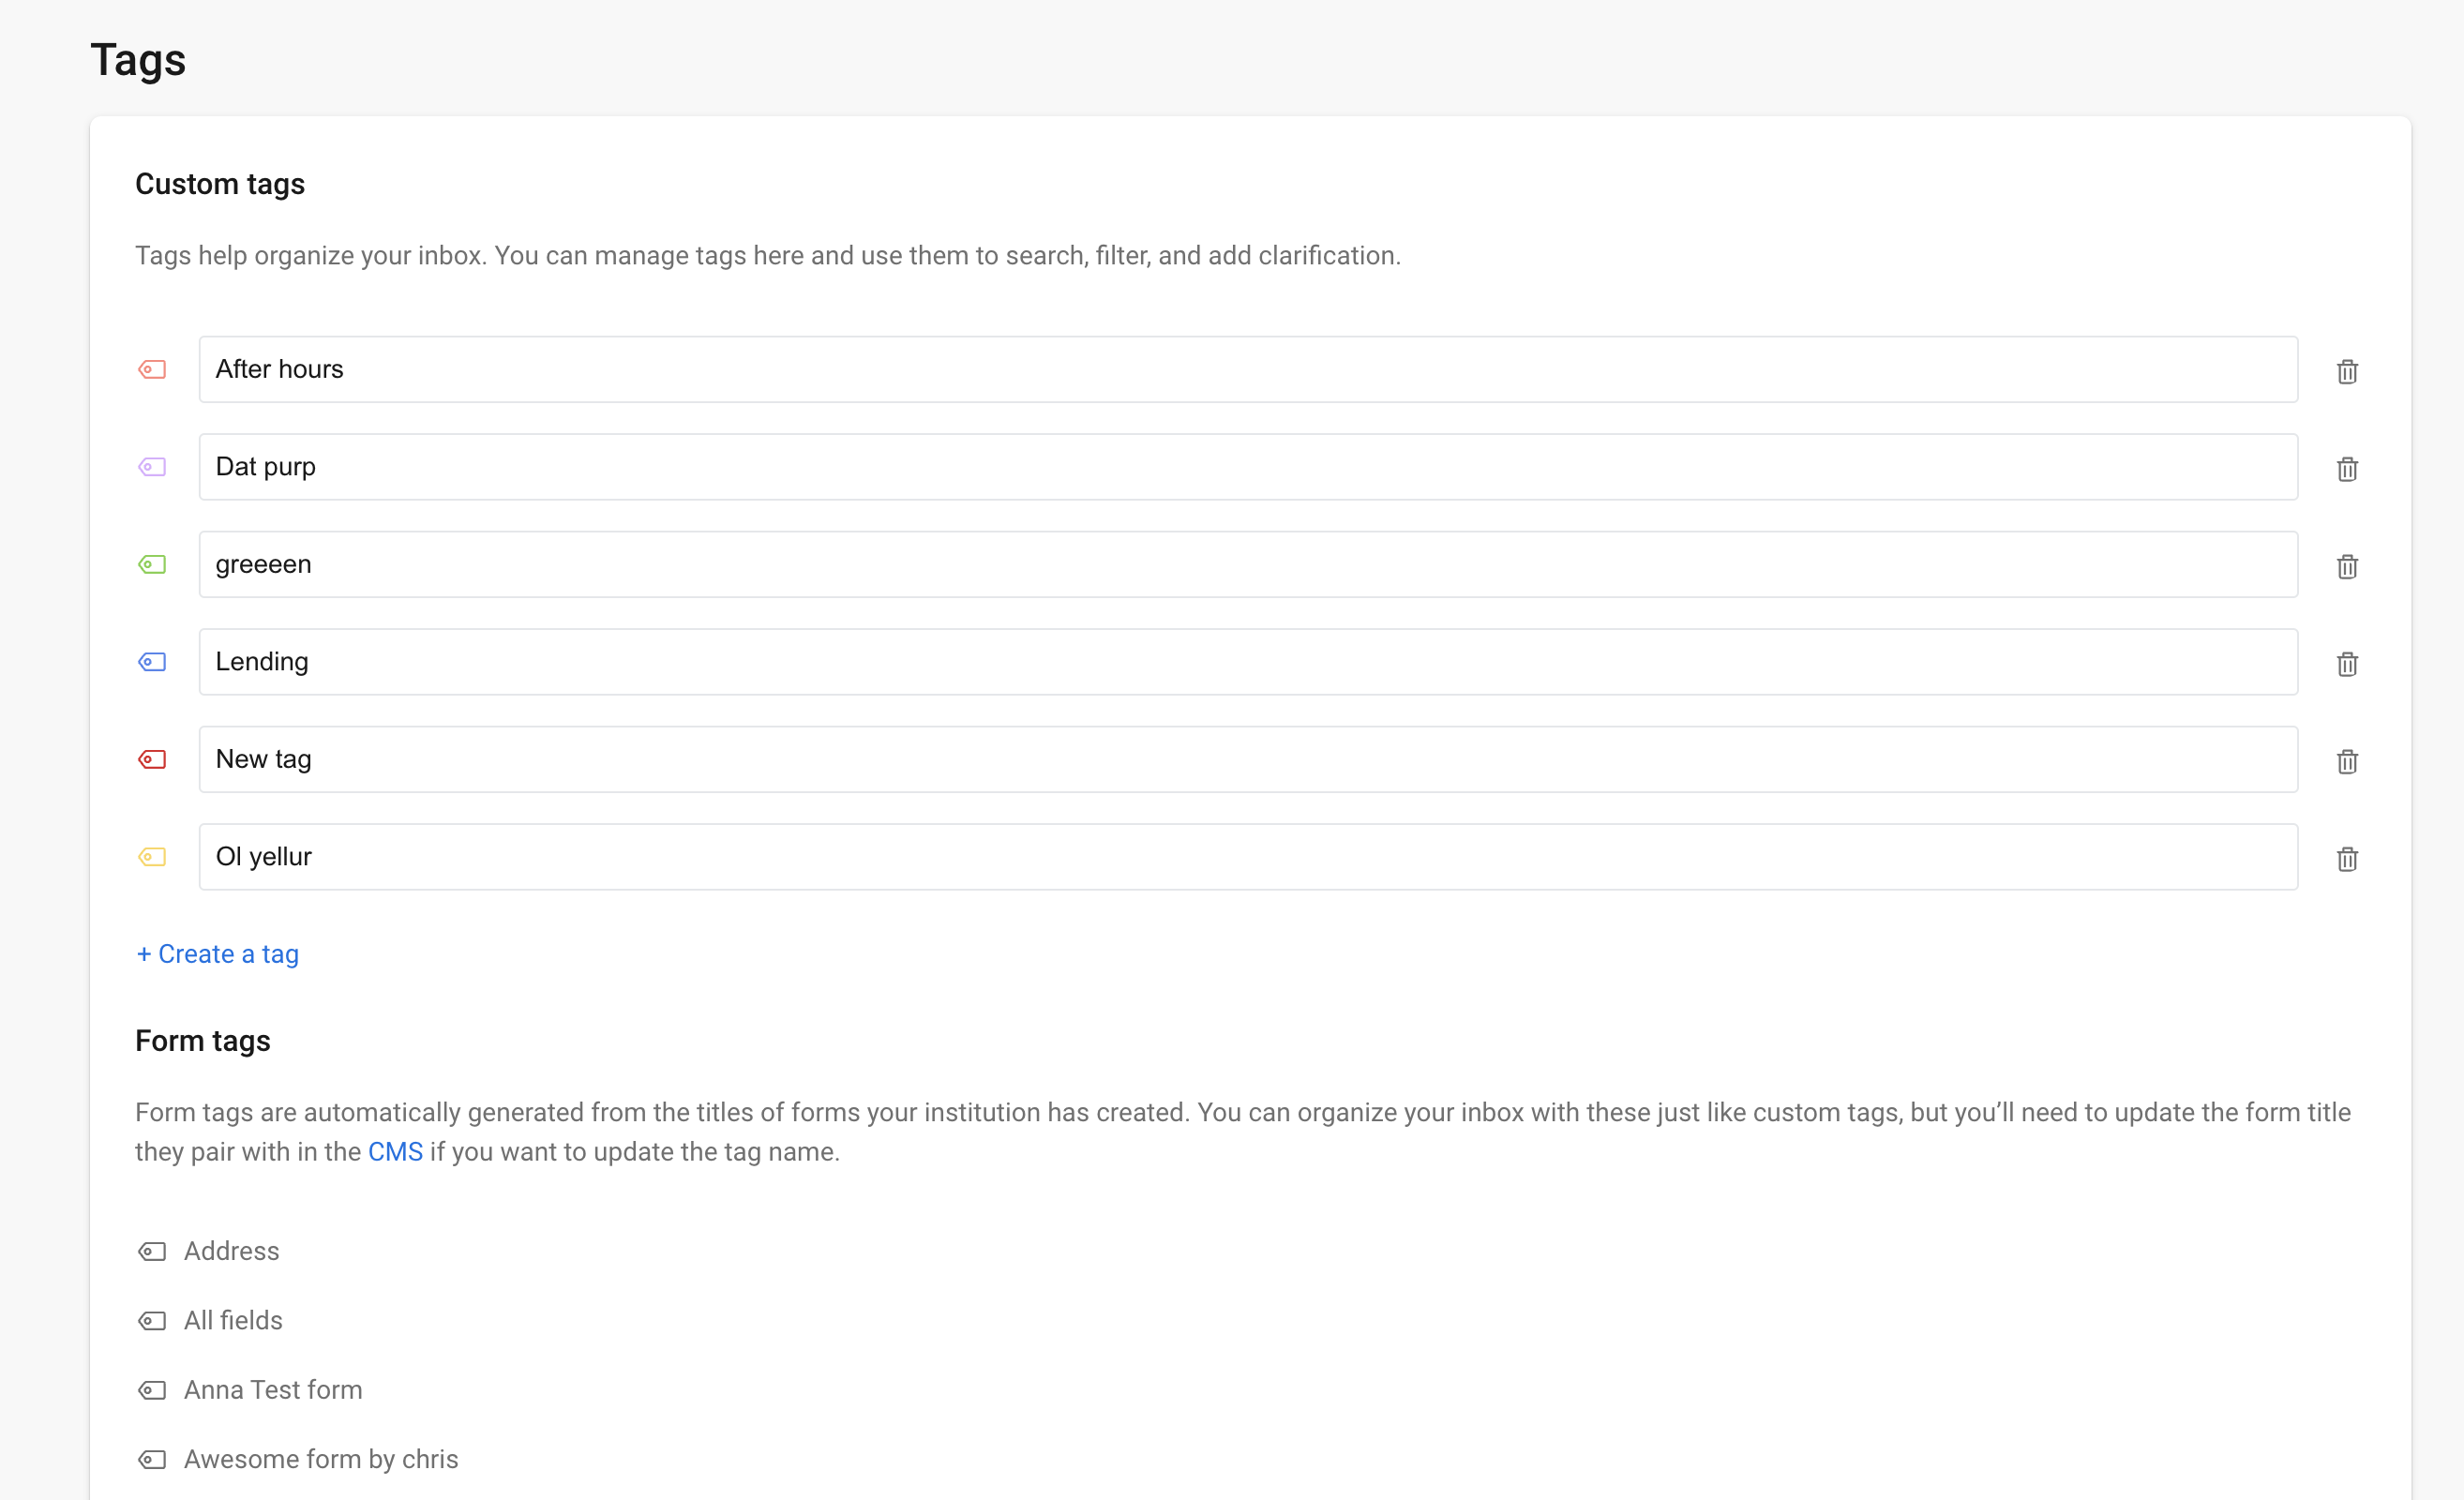Select Awesome form by chris tag

[x=320, y=1459]
